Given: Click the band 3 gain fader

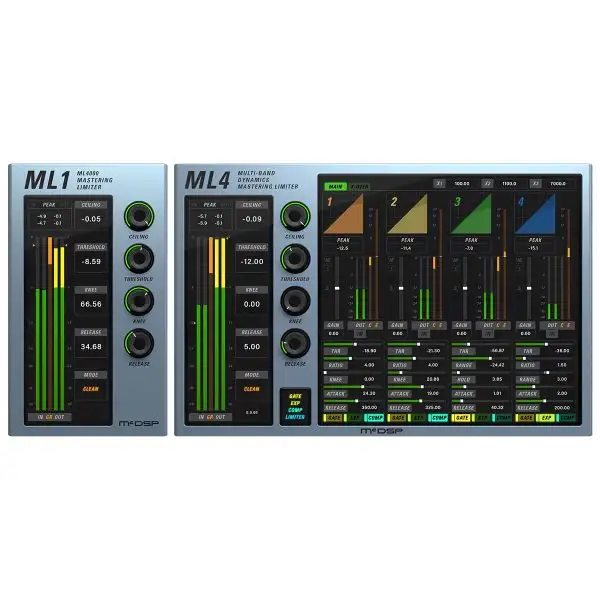Looking at the screenshot, I should click(x=463, y=290).
